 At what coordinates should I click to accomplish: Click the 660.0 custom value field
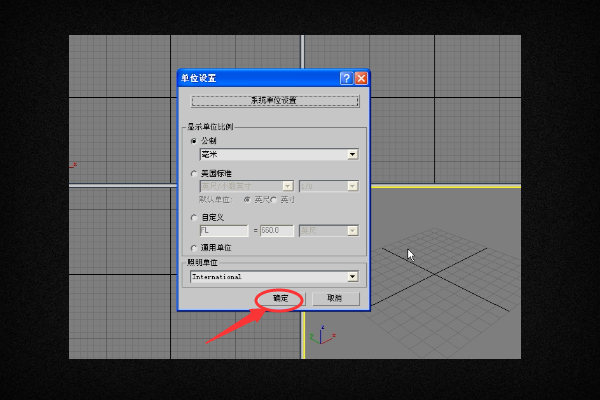coord(277,230)
